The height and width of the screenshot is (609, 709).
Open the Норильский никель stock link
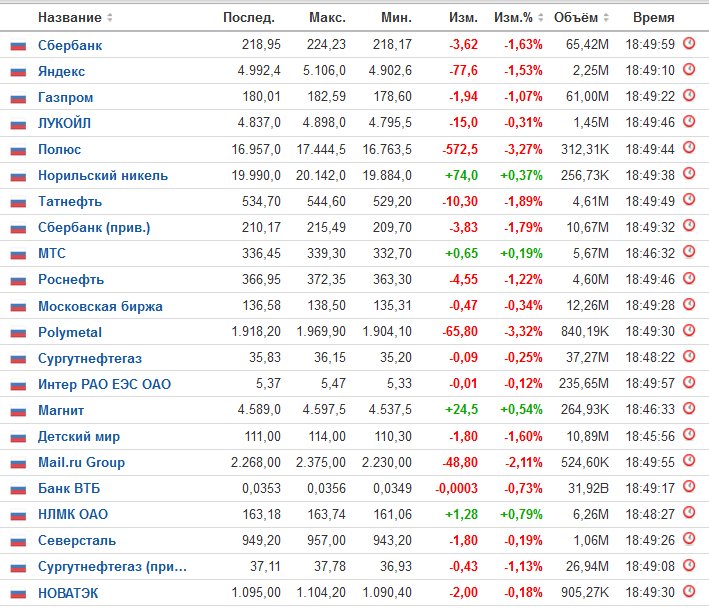point(103,175)
